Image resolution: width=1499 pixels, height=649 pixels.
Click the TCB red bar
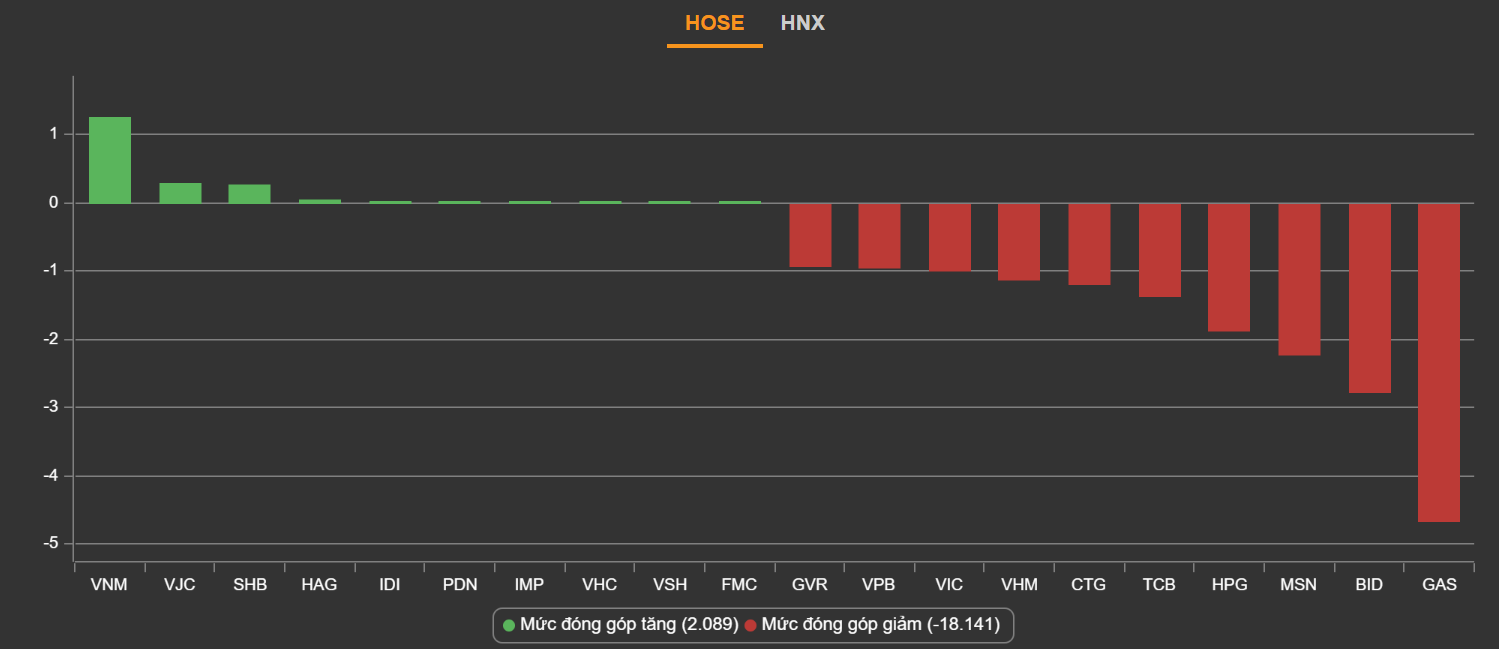[1159, 250]
